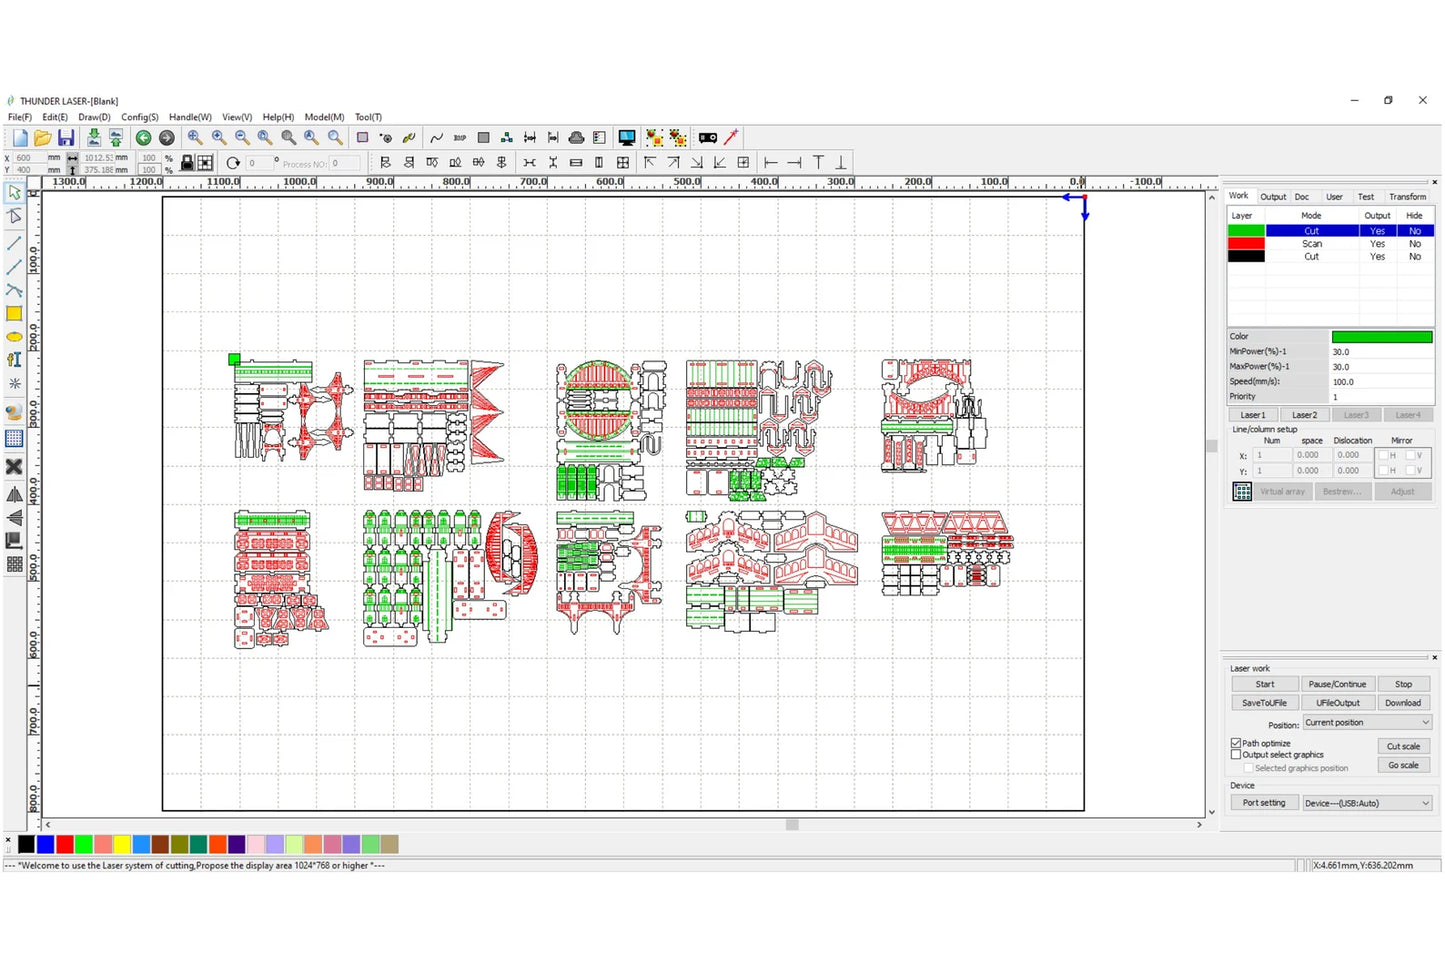Viewport: 1445px width, 964px height.
Task: Open the Config(S) menu
Action: [140, 117]
